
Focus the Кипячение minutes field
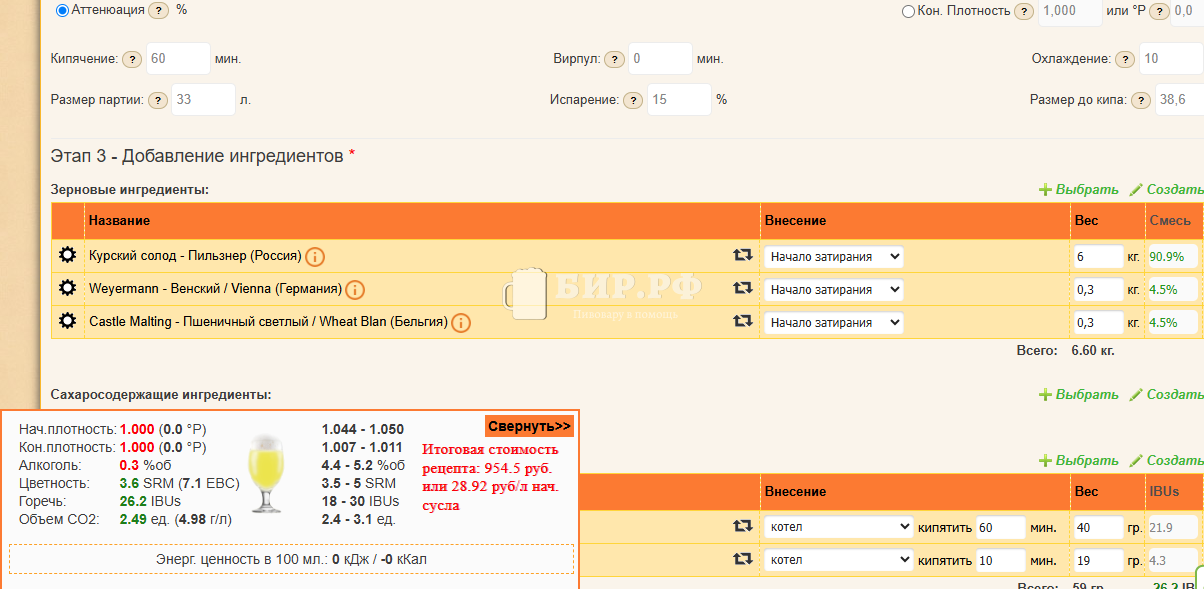178,59
